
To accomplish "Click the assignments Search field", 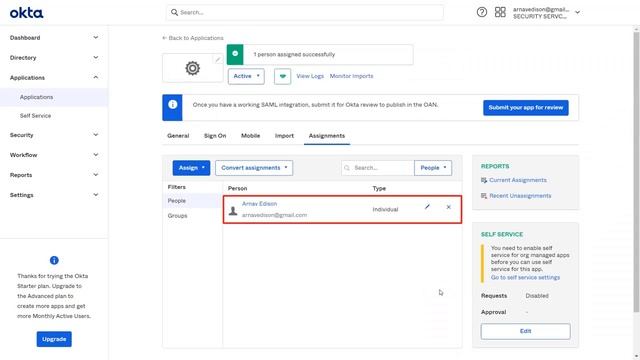I will (x=378, y=168).
